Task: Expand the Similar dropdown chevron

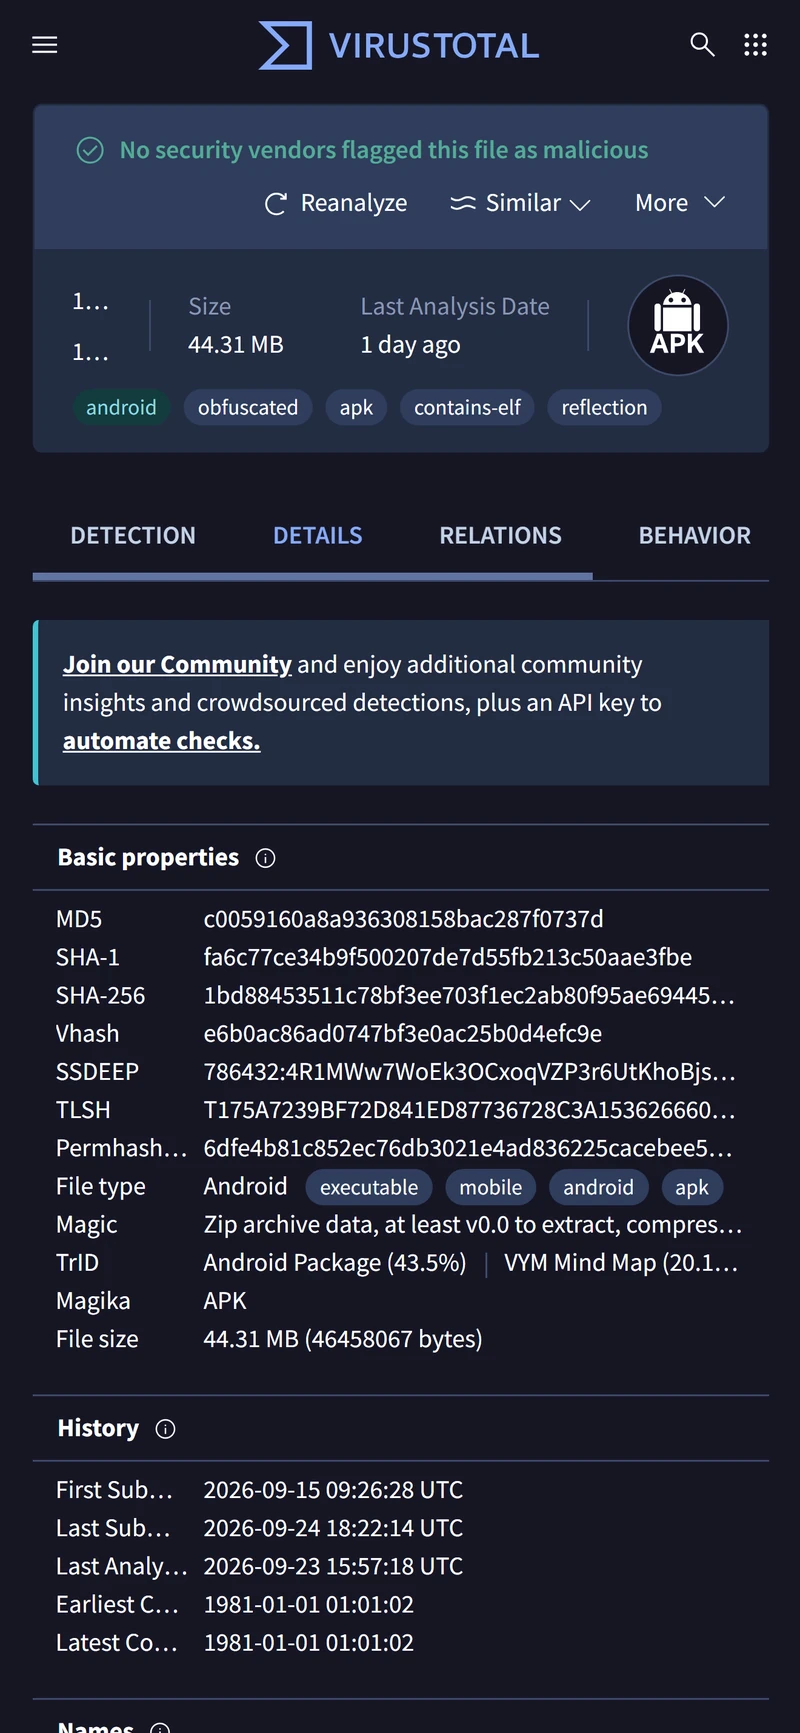Action: (580, 204)
